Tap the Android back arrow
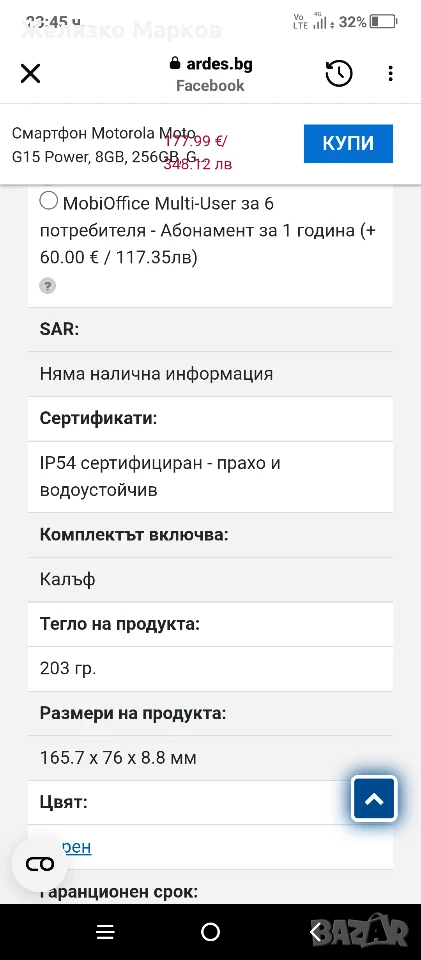This screenshot has width=421, height=960. click(x=316, y=932)
